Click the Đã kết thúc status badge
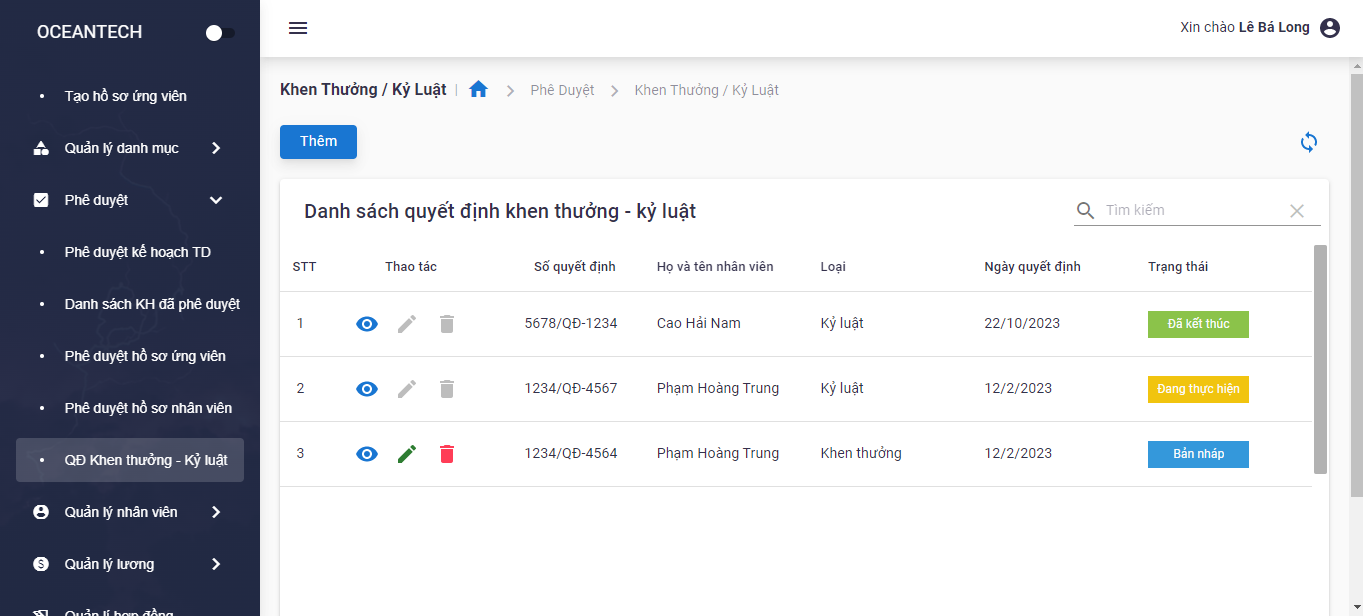1363x616 pixels. pyautogui.click(x=1198, y=324)
